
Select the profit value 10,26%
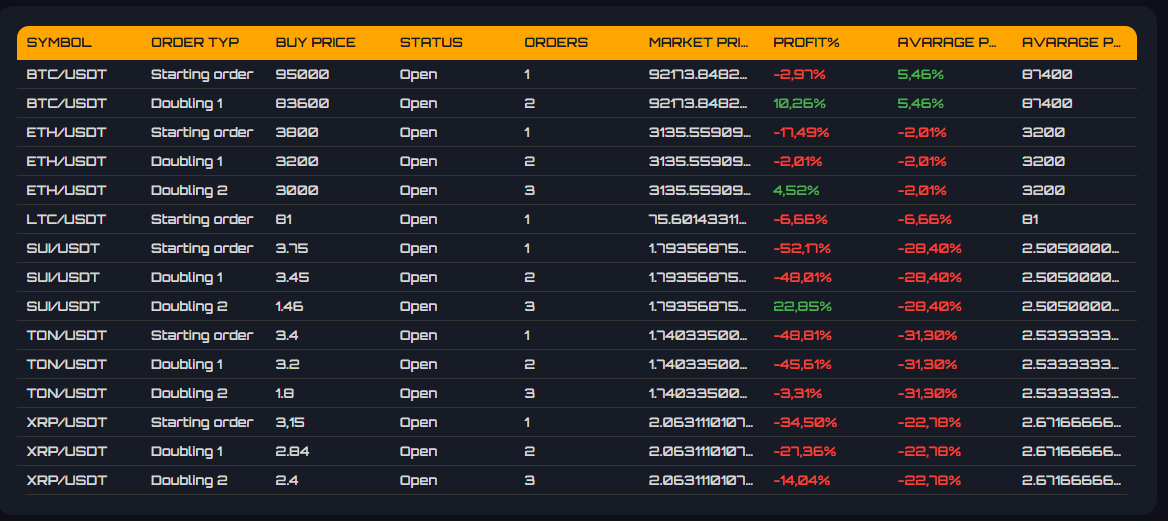tap(798, 104)
